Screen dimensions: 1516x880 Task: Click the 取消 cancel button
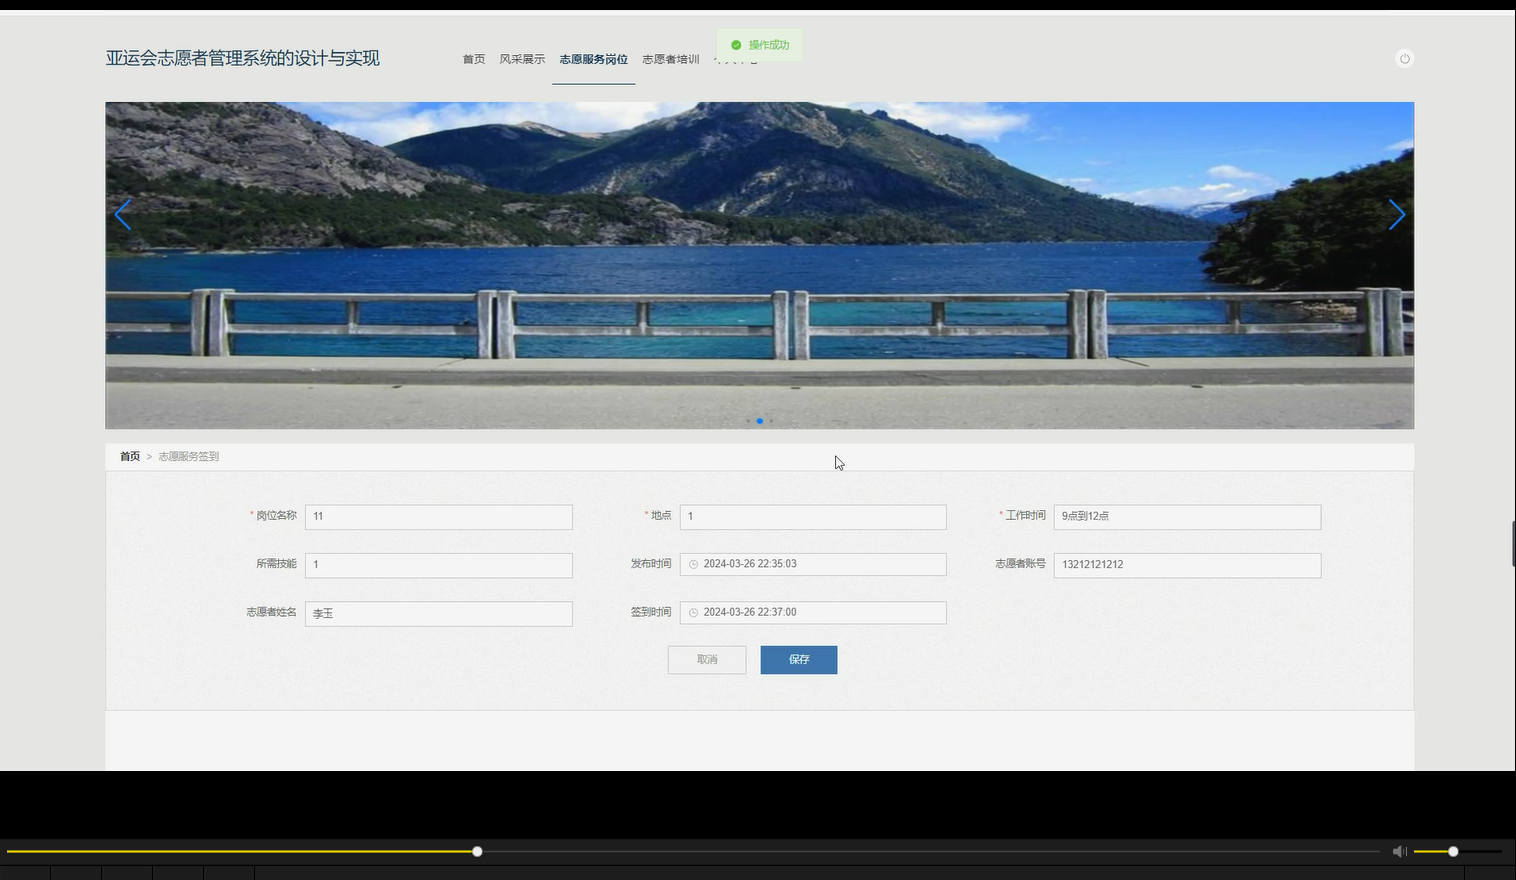pos(707,660)
